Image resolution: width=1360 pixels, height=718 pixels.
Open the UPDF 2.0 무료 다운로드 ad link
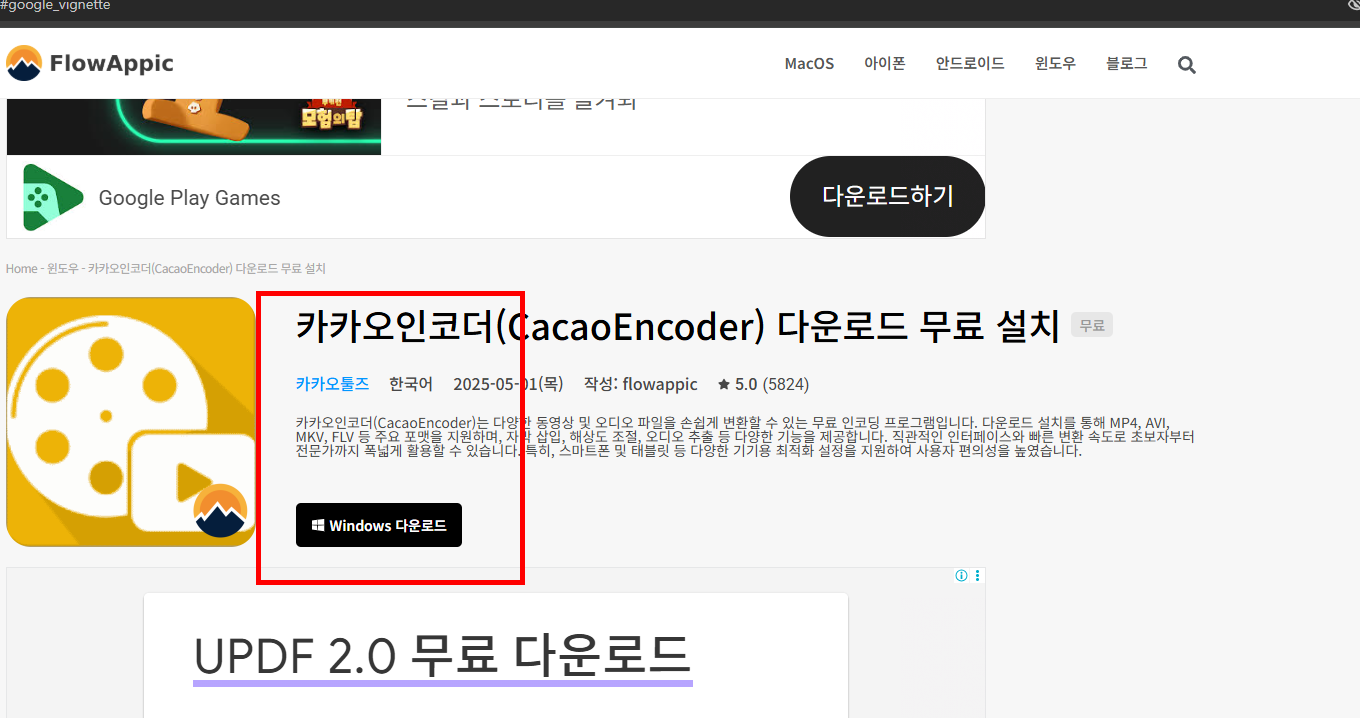[x=443, y=655]
